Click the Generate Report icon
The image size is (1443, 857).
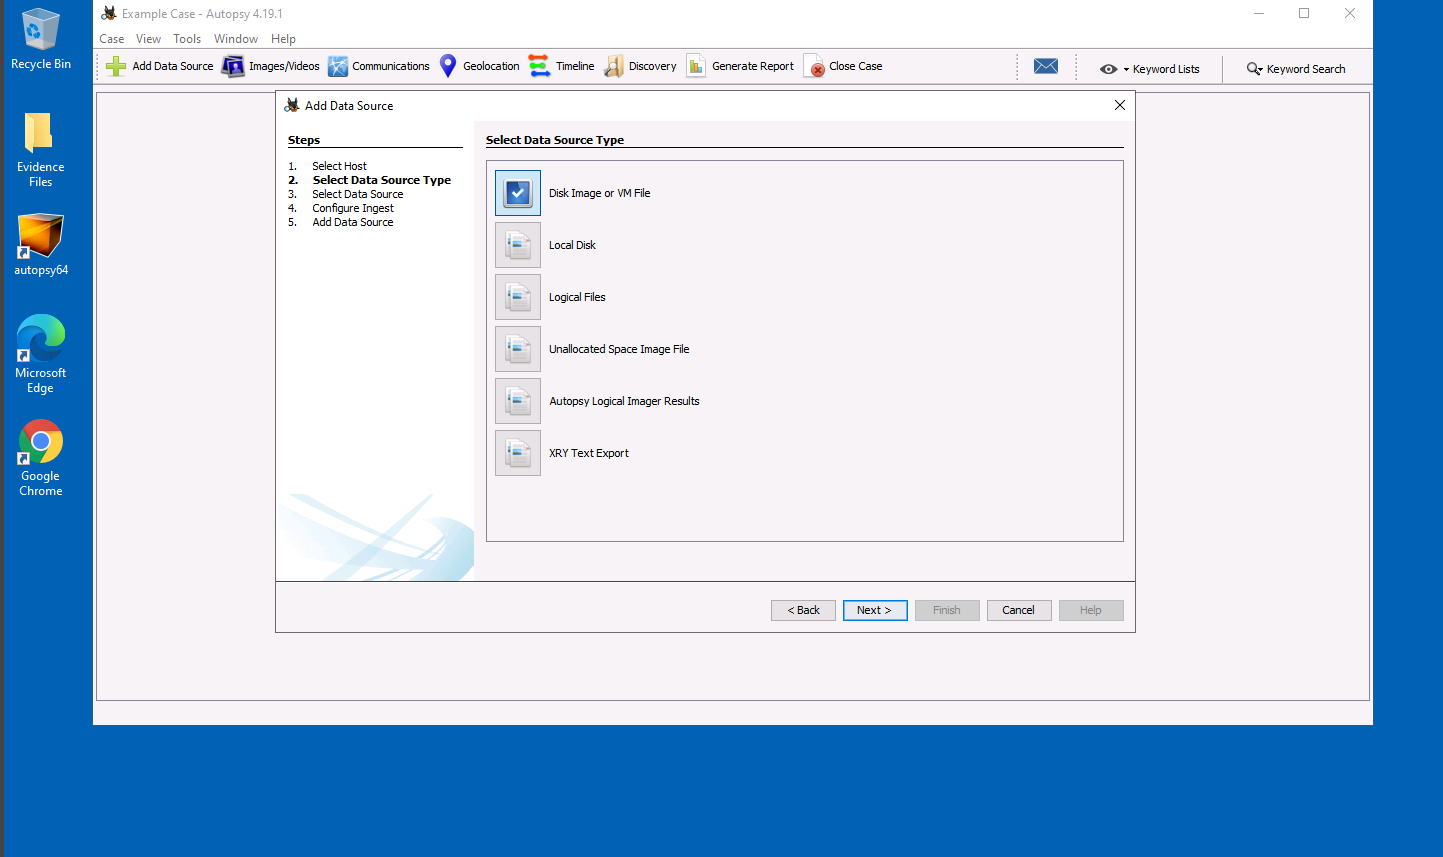click(696, 67)
